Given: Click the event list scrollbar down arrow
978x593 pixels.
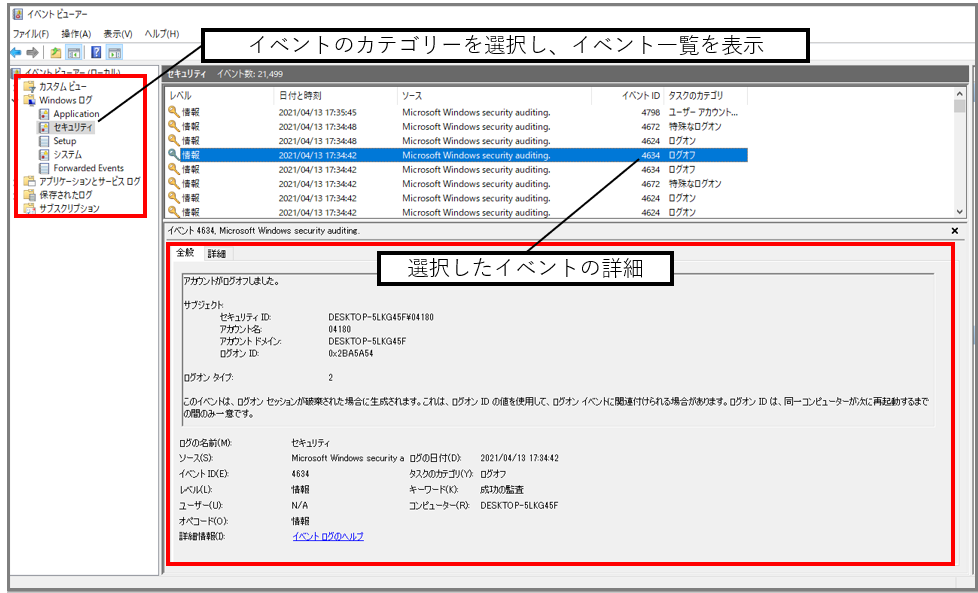Looking at the screenshot, I should coord(960,212).
